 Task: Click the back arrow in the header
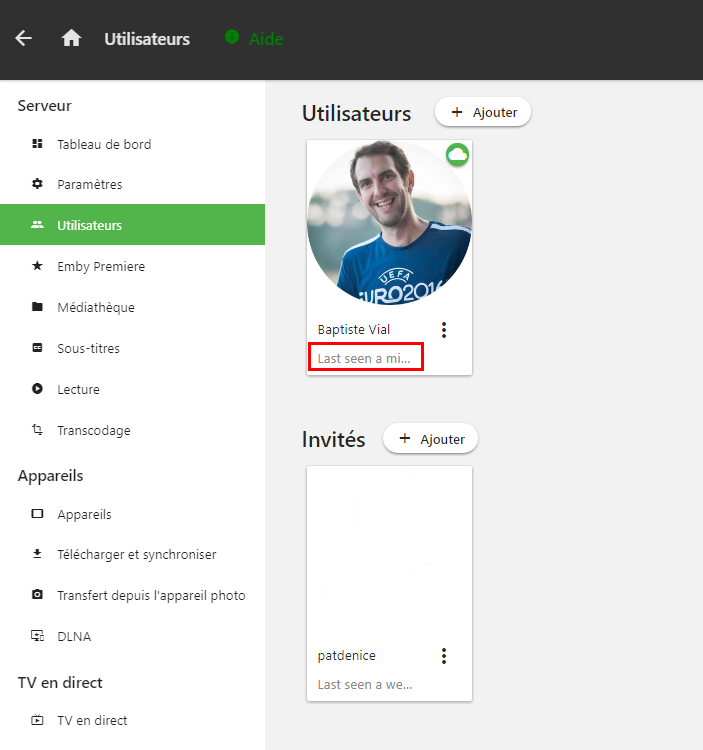(x=23, y=38)
